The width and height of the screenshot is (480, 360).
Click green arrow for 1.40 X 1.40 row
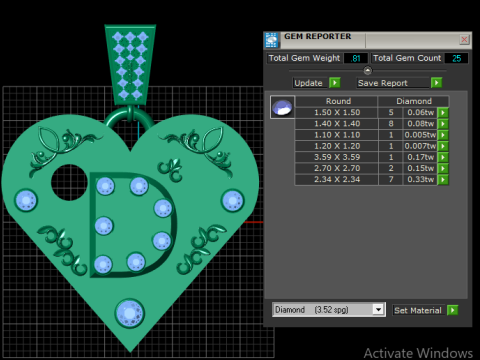443,124
